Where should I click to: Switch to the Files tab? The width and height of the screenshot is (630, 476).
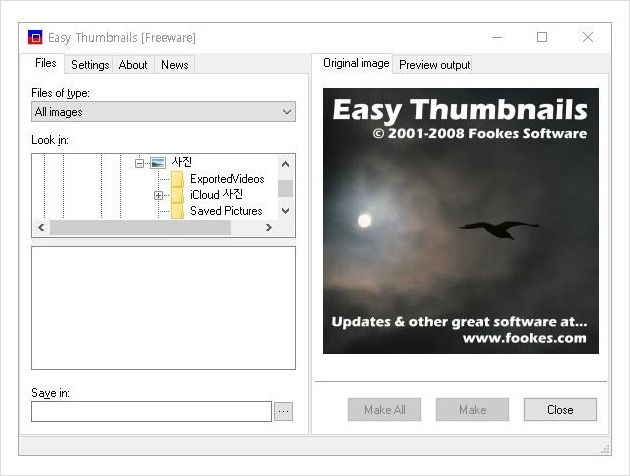(45, 63)
